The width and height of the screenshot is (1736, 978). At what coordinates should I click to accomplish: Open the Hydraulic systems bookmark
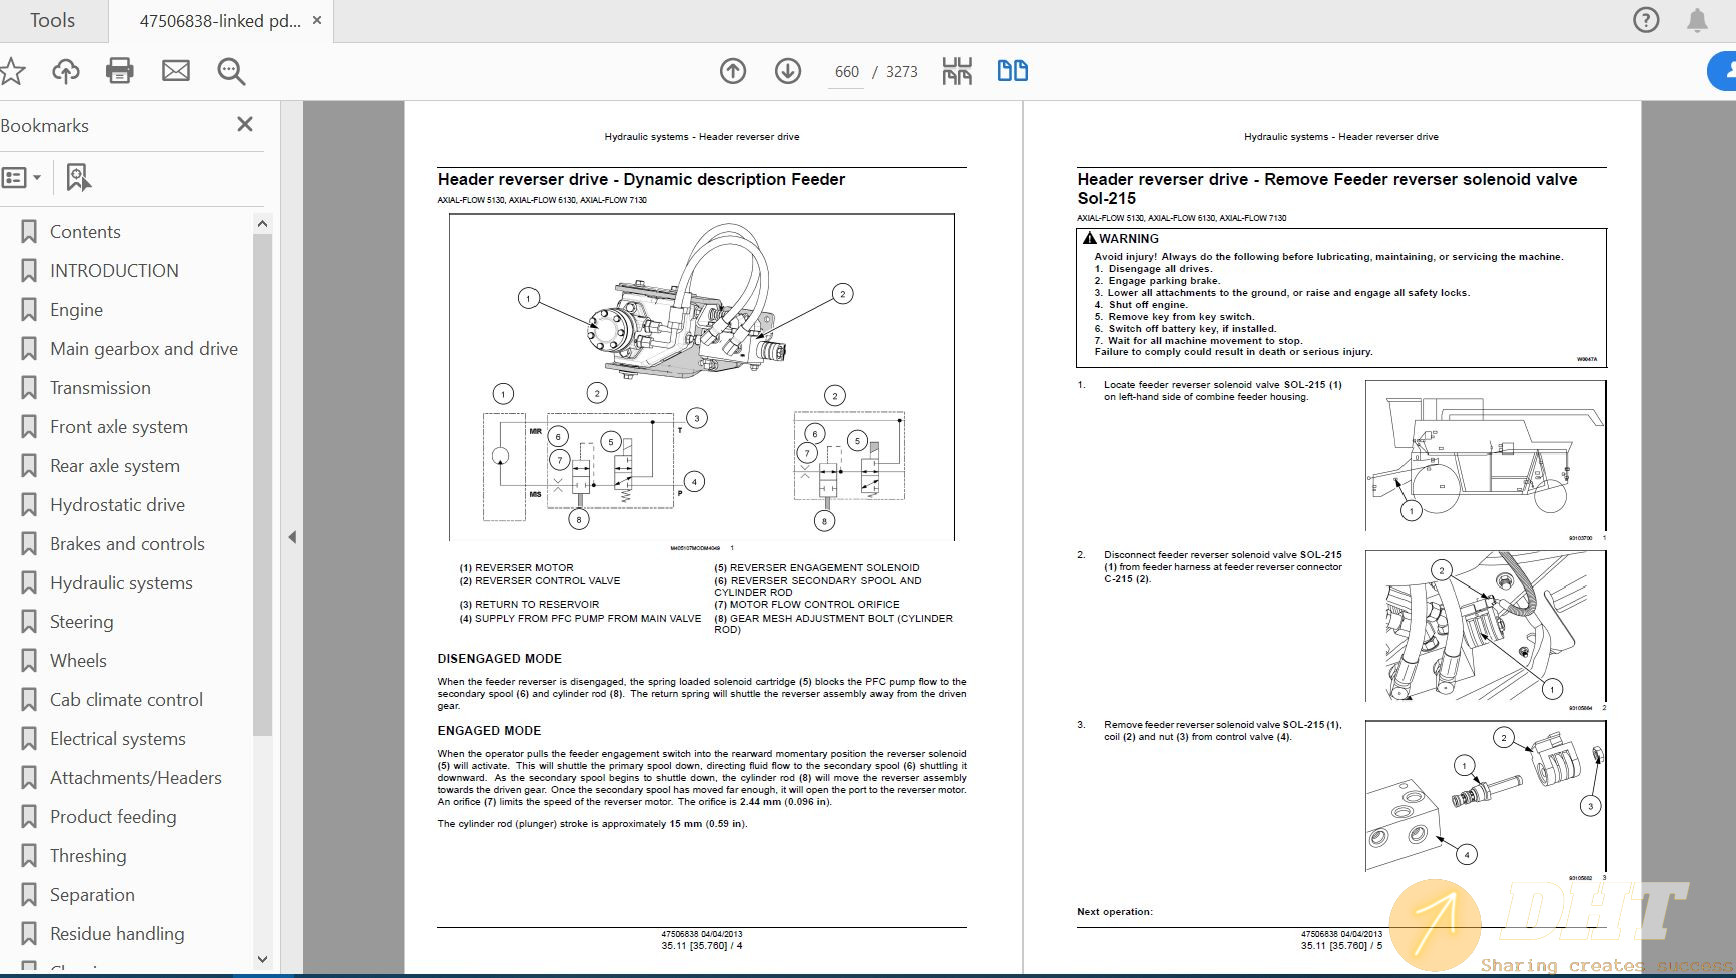click(121, 583)
